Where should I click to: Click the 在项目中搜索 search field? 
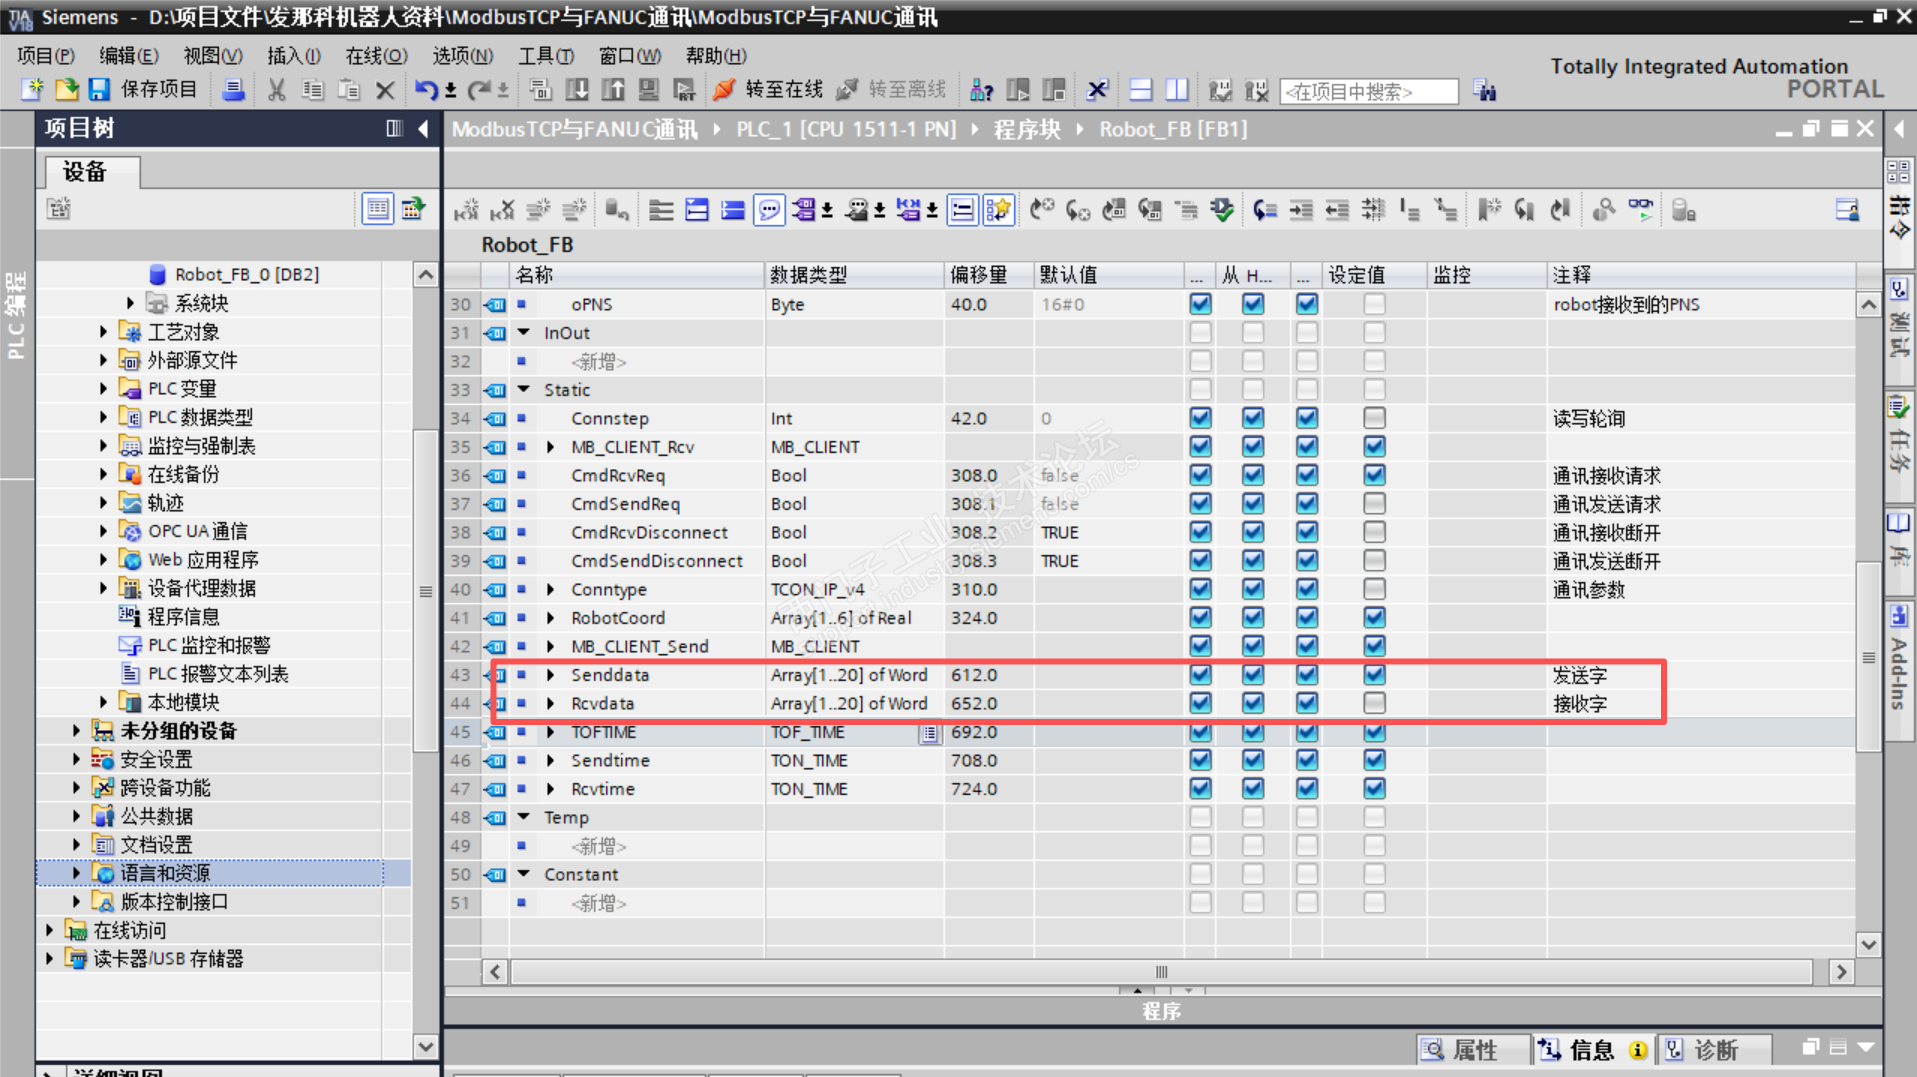click(x=1368, y=91)
